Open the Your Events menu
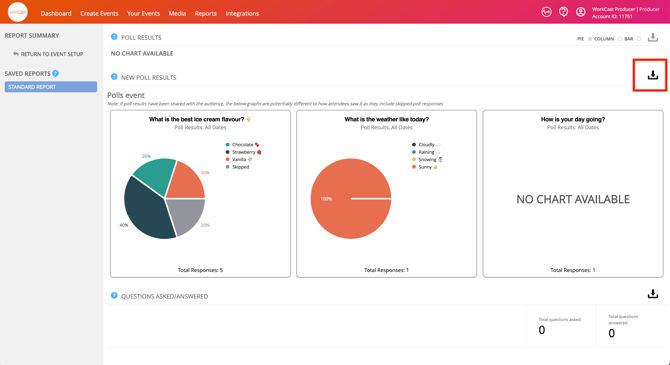670x365 pixels. point(143,13)
